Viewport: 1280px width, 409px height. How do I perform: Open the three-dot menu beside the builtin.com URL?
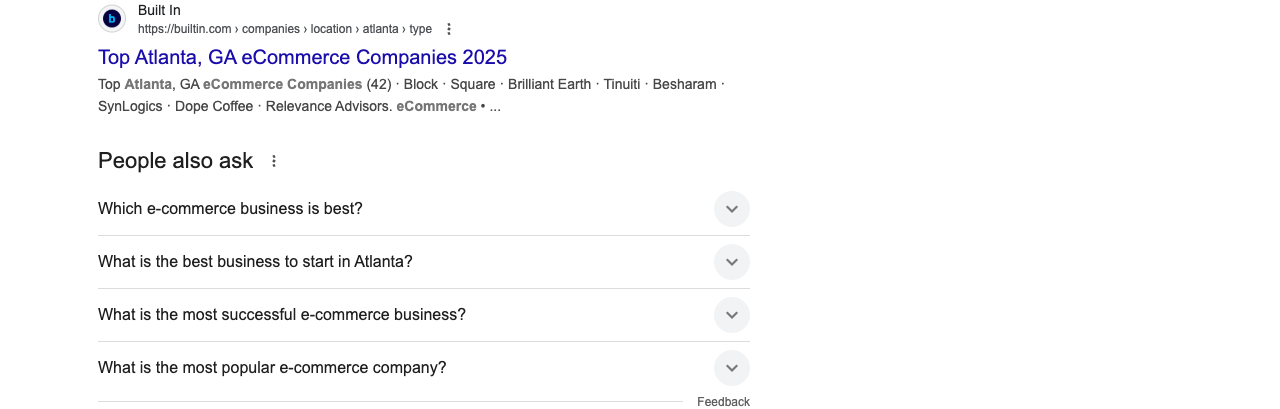449,29
